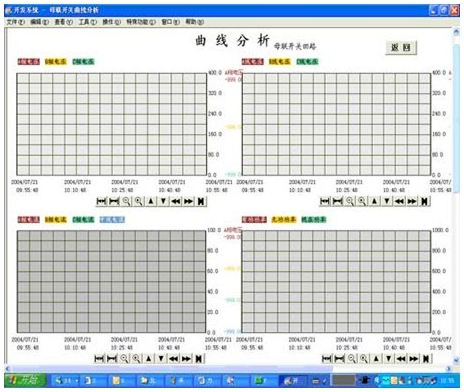
Task: Click fast-forward arrows under bottom-left current chart
Action: point(186,359)
